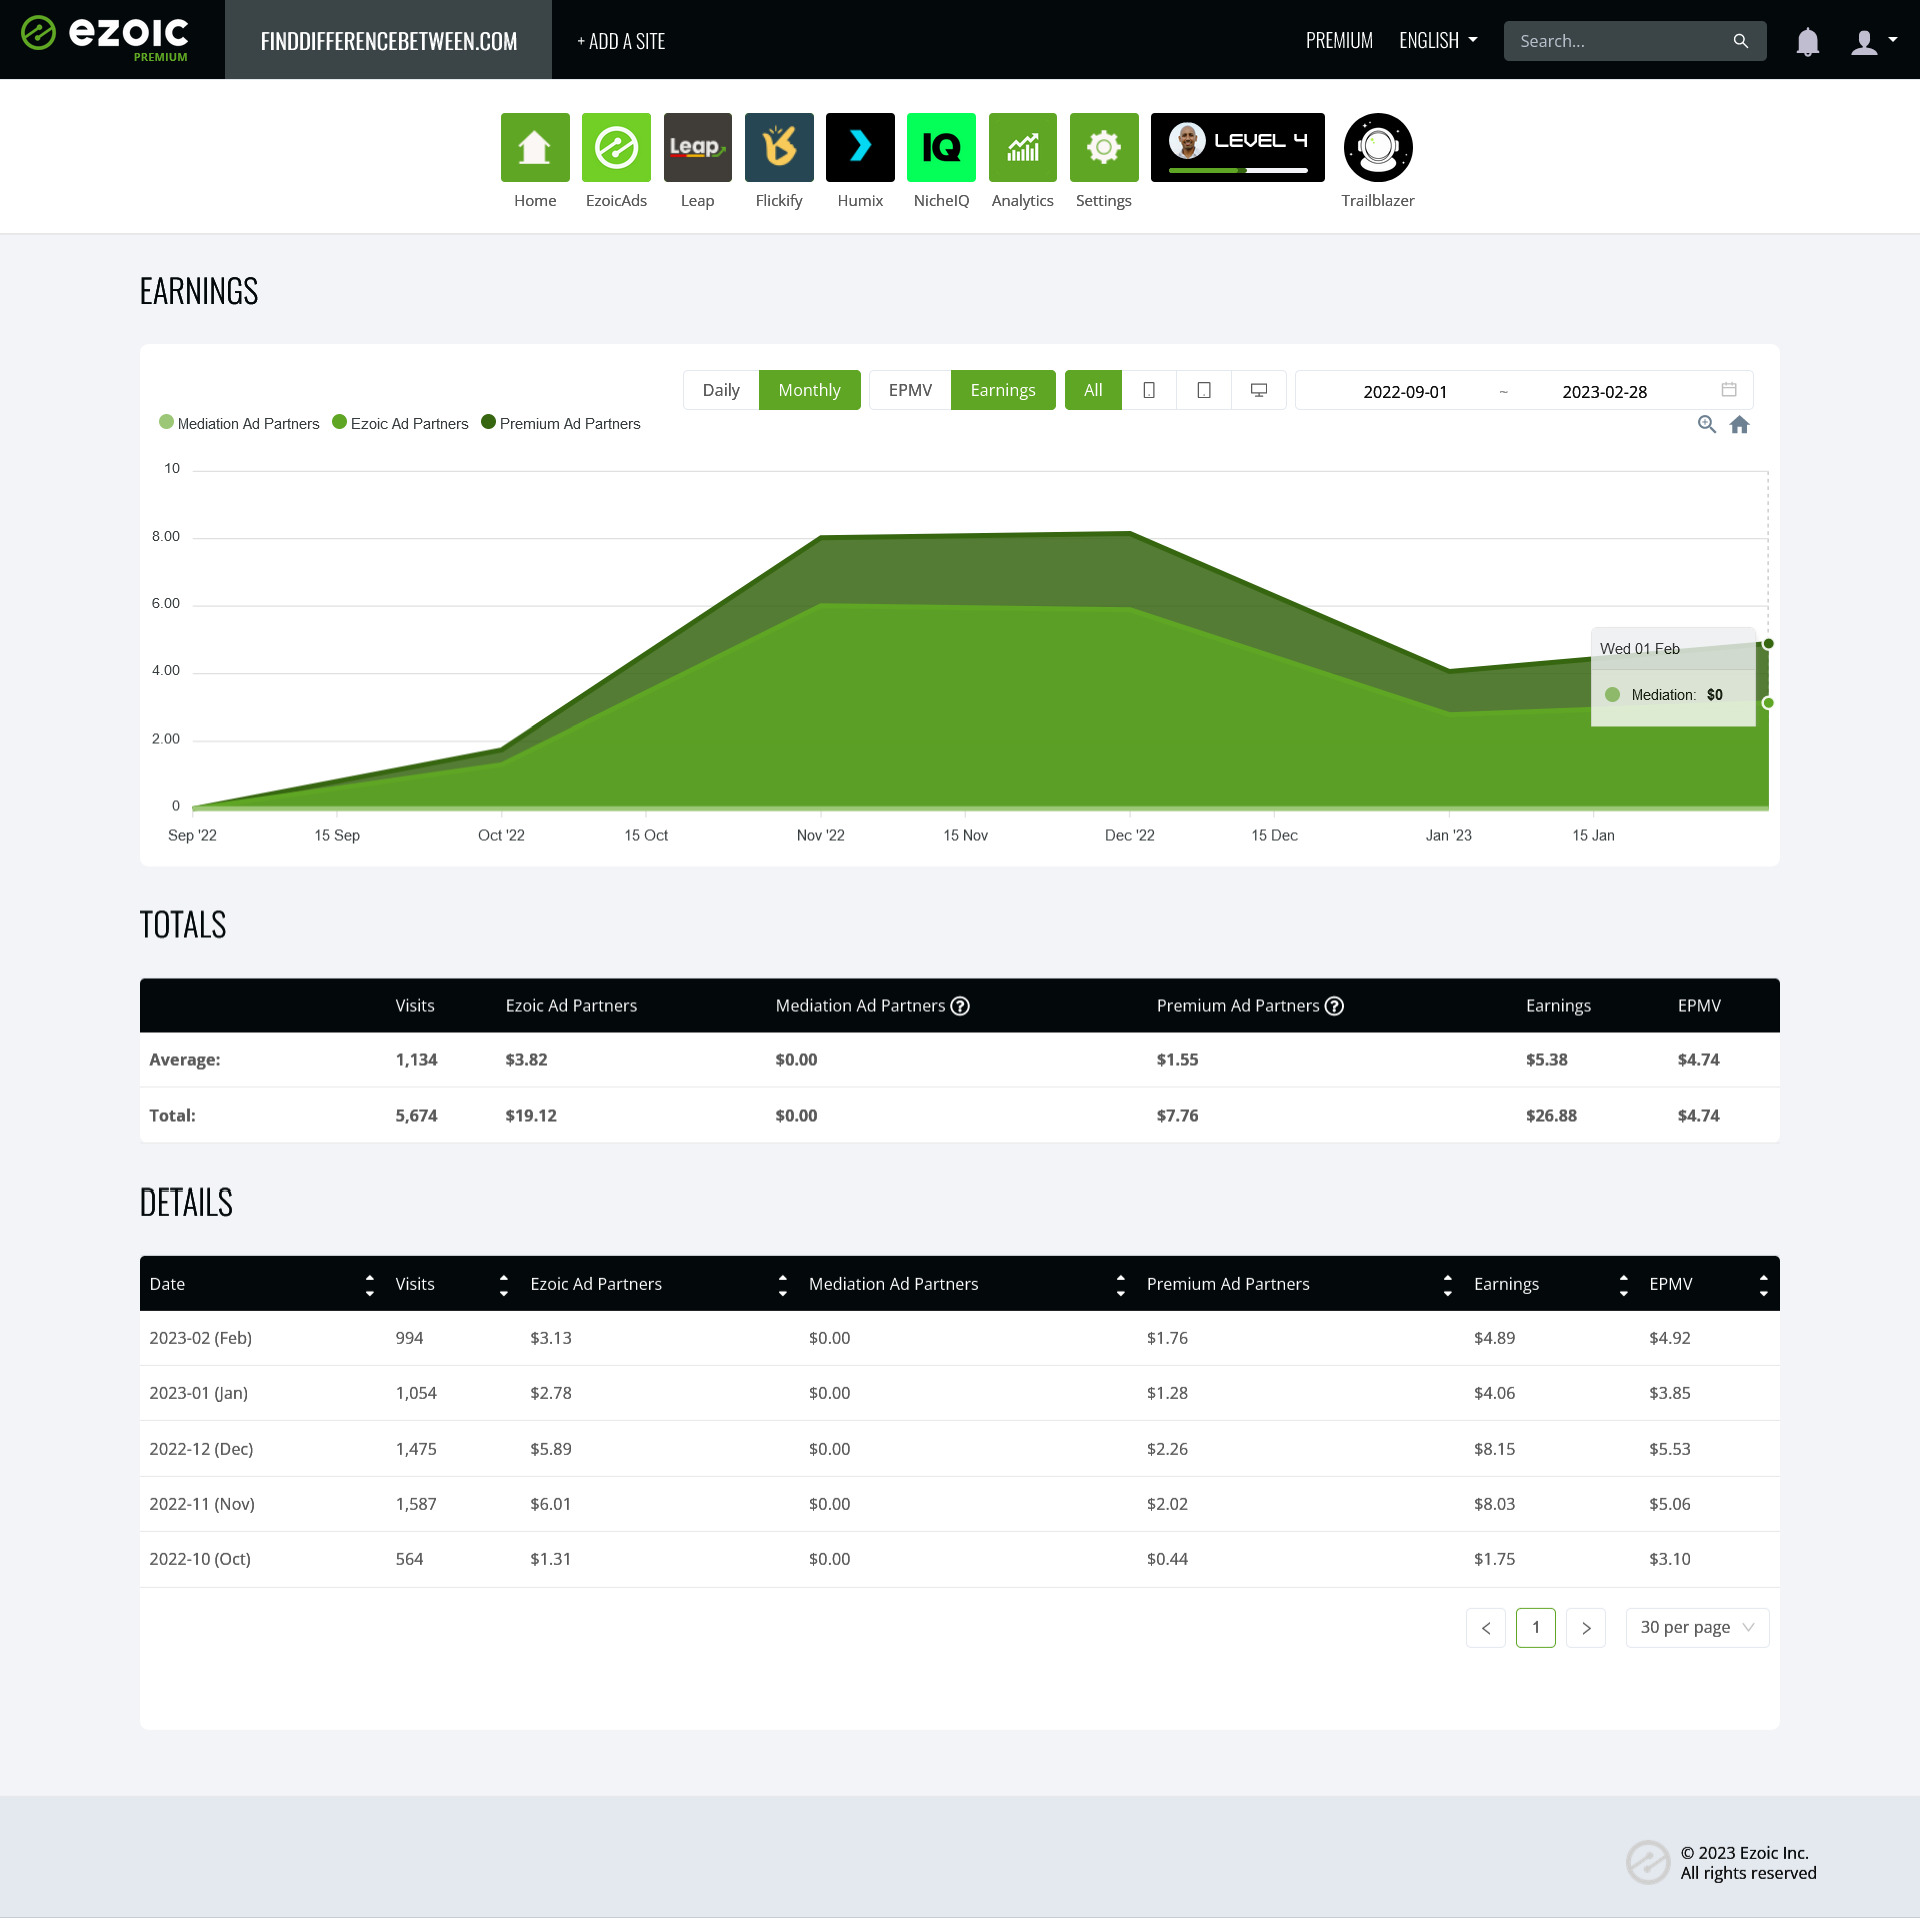The width and height of the screenshot is (1920, 1918).
Task: Open the Level 4 badge
Action: [1238, 147]
